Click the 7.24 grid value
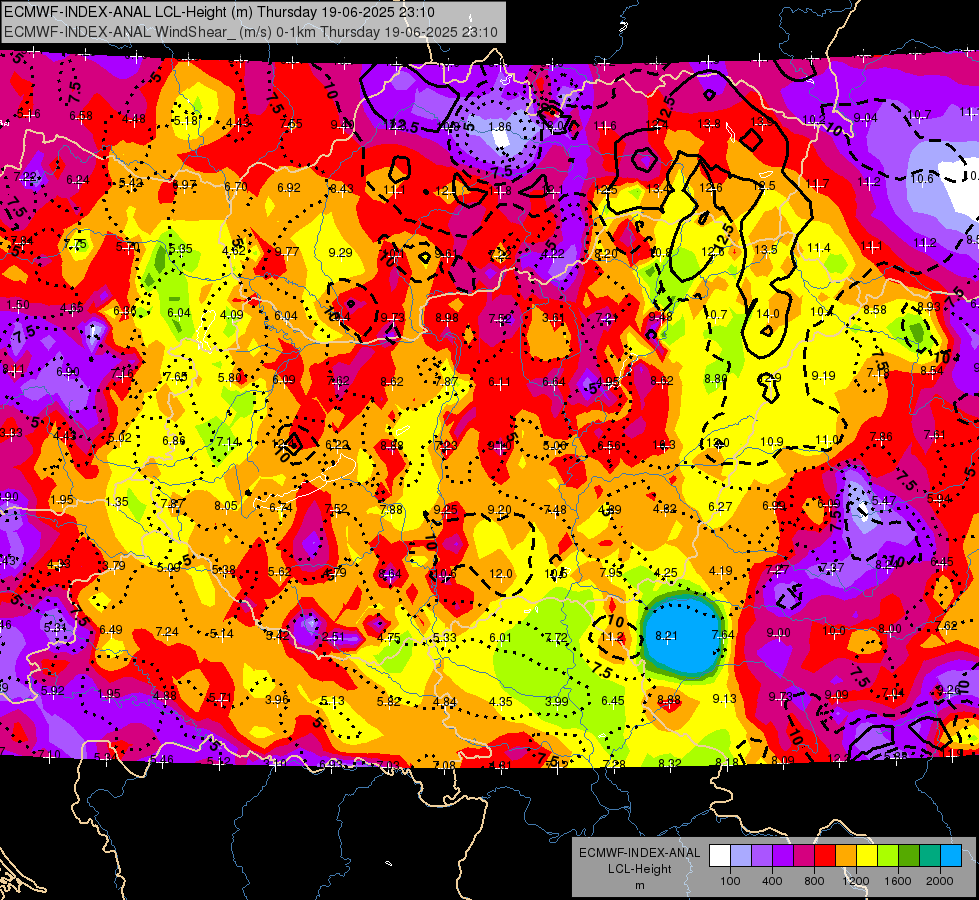This screenshot has height=900, width=979. pos(167,631)
